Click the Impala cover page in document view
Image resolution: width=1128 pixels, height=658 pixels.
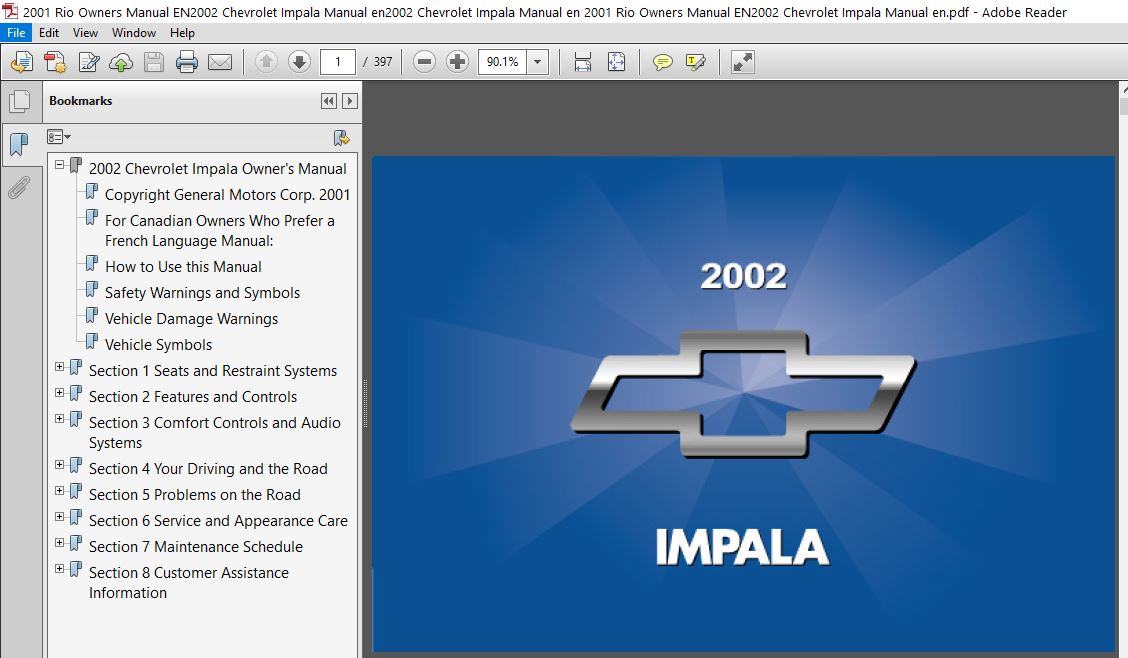point(743,403)
